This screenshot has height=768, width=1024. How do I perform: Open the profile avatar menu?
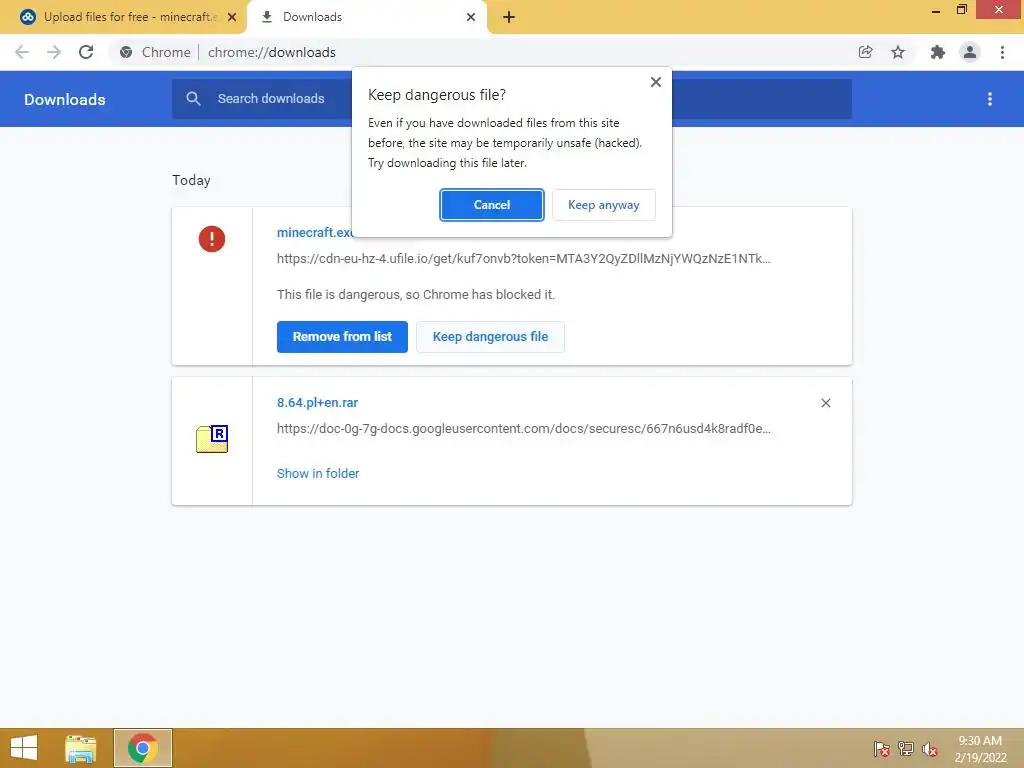pos(970,52)
